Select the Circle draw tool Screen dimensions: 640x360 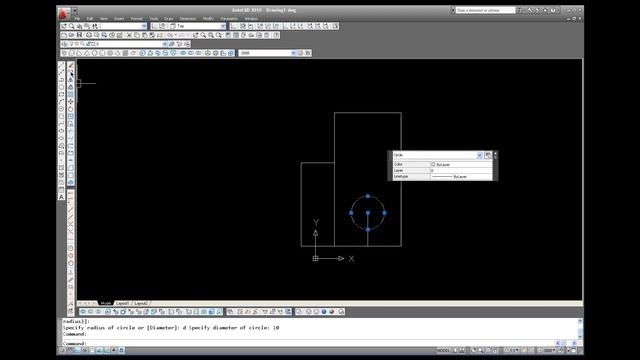coord(61,108)
